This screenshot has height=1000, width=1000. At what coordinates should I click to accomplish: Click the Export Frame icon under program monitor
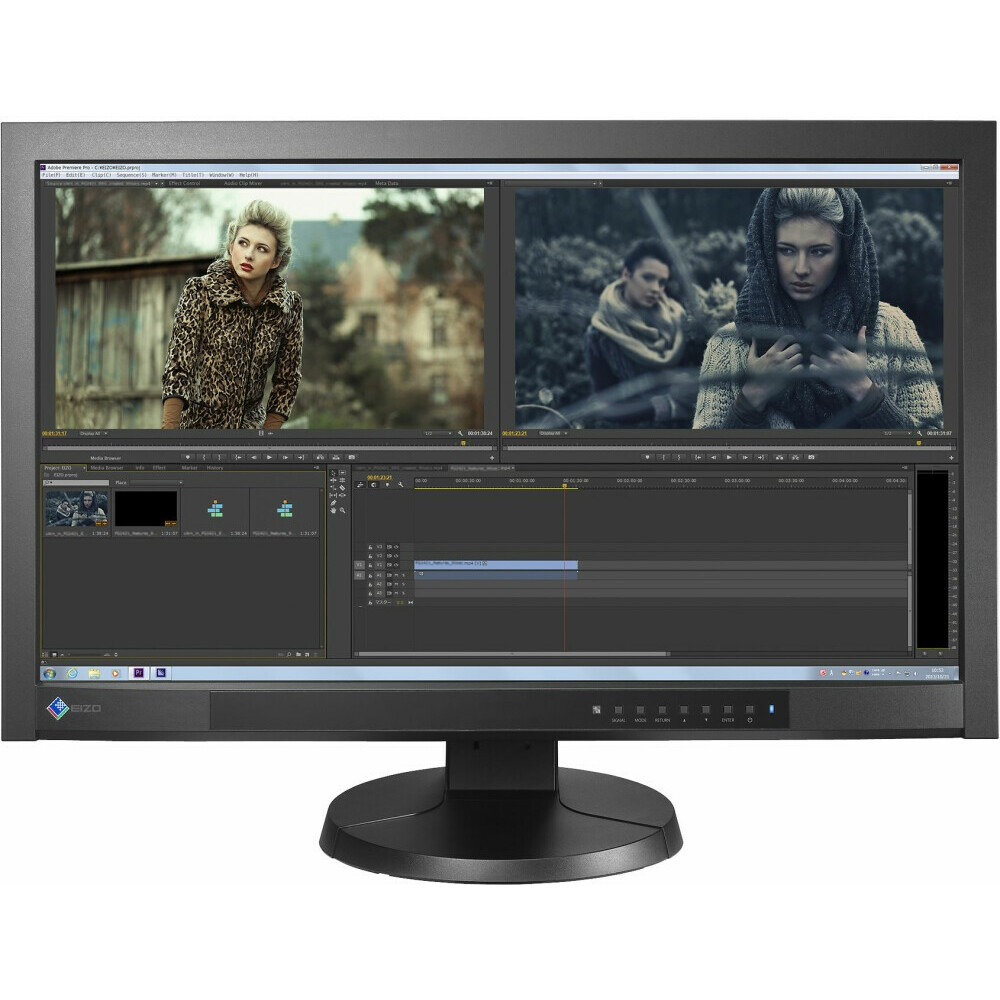810,456
